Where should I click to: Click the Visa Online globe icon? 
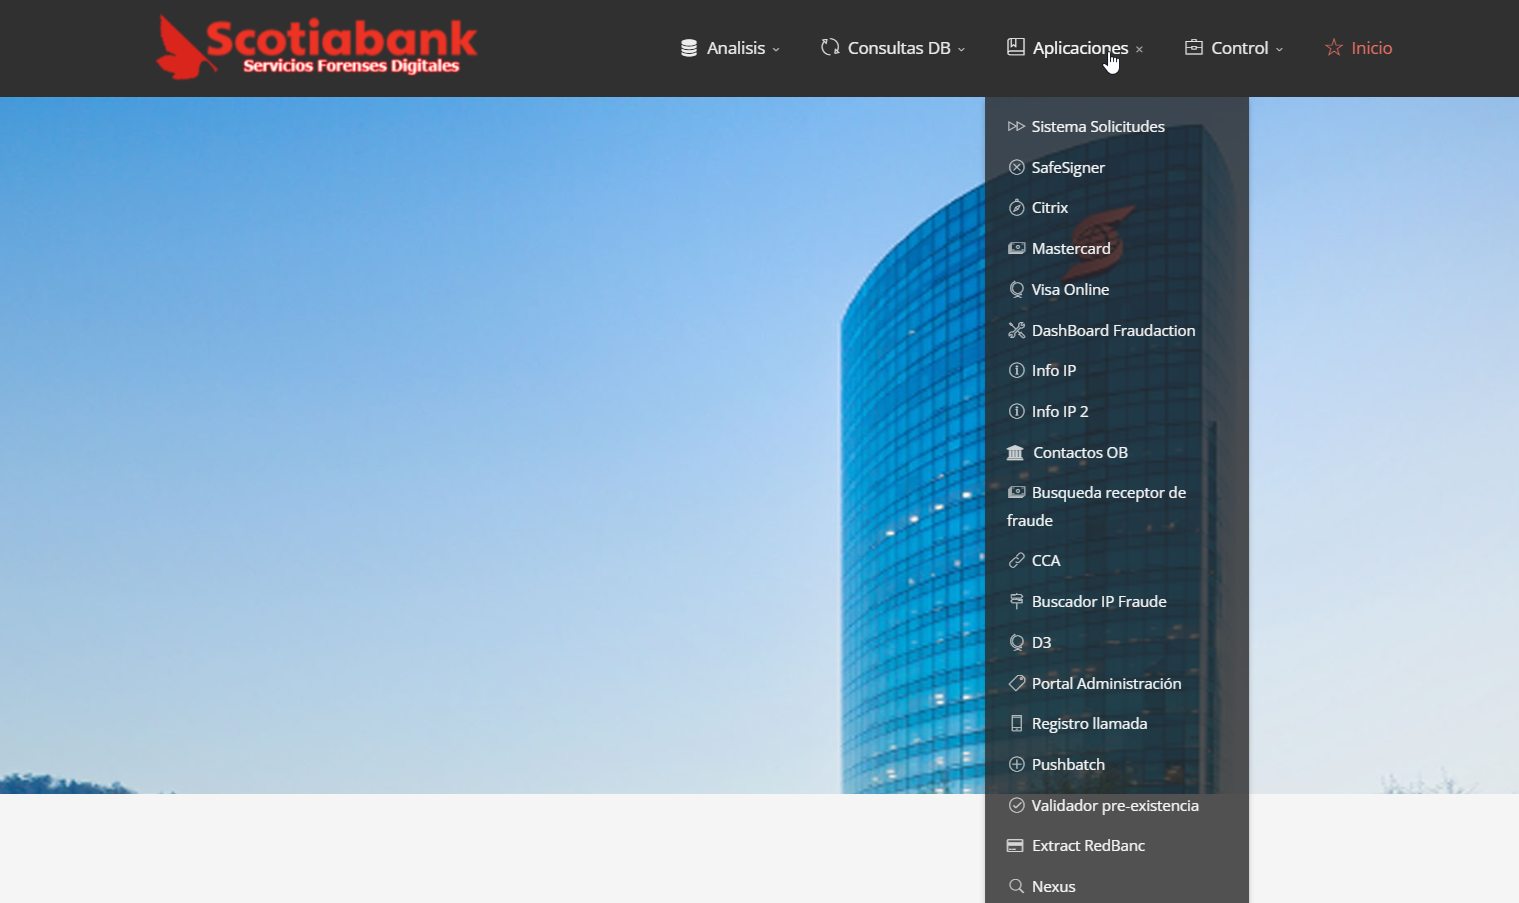pos(1016,289)
